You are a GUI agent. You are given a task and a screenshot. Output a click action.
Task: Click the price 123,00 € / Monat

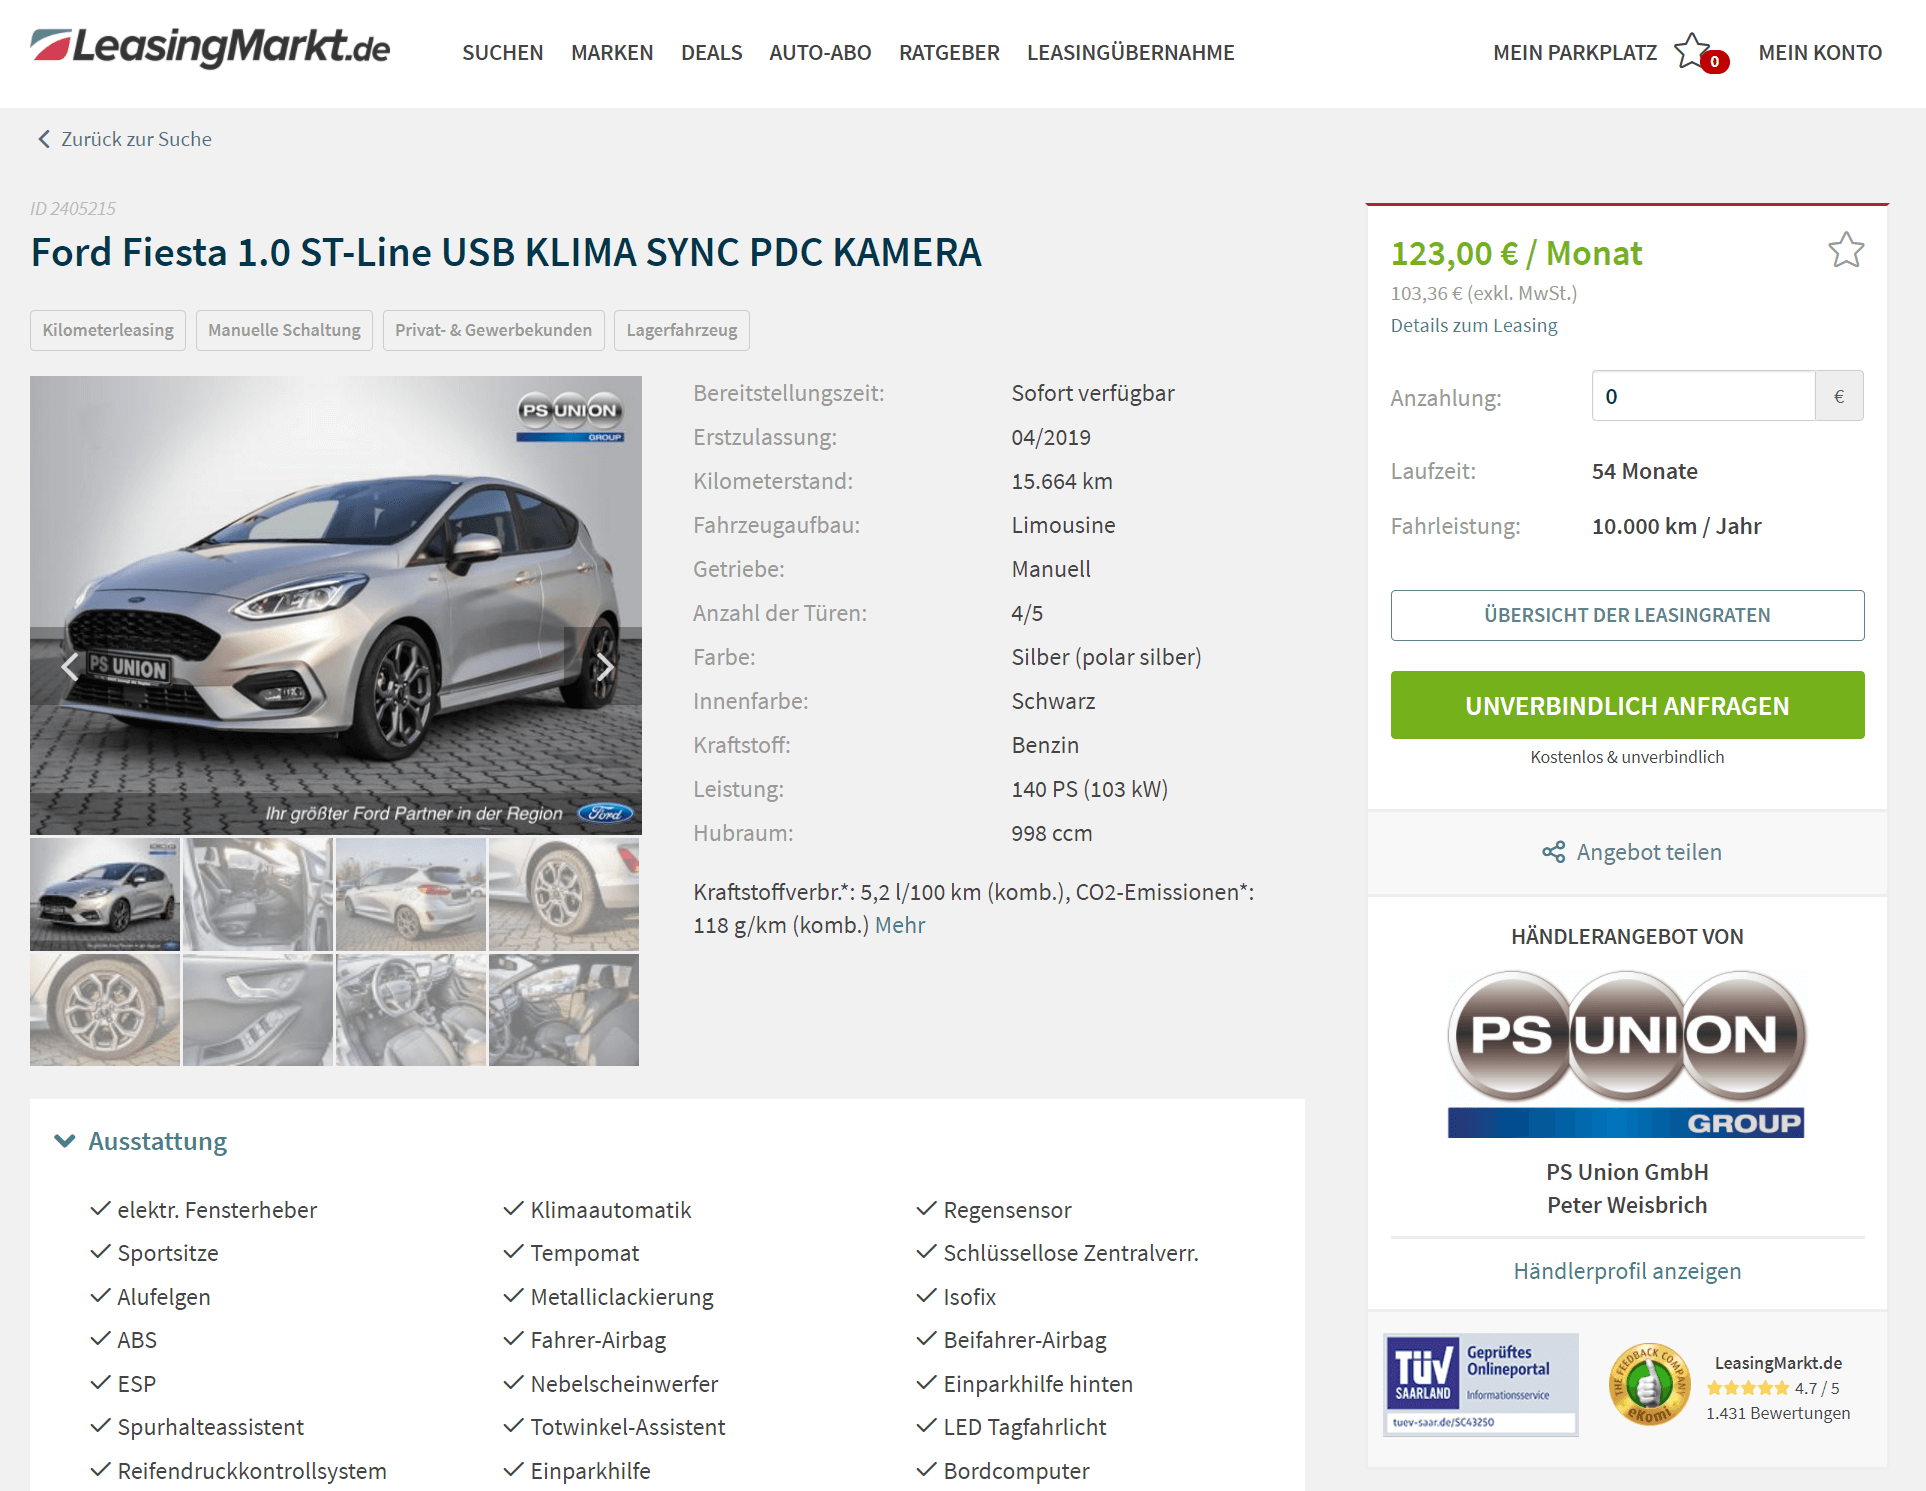pos(1516,253)
